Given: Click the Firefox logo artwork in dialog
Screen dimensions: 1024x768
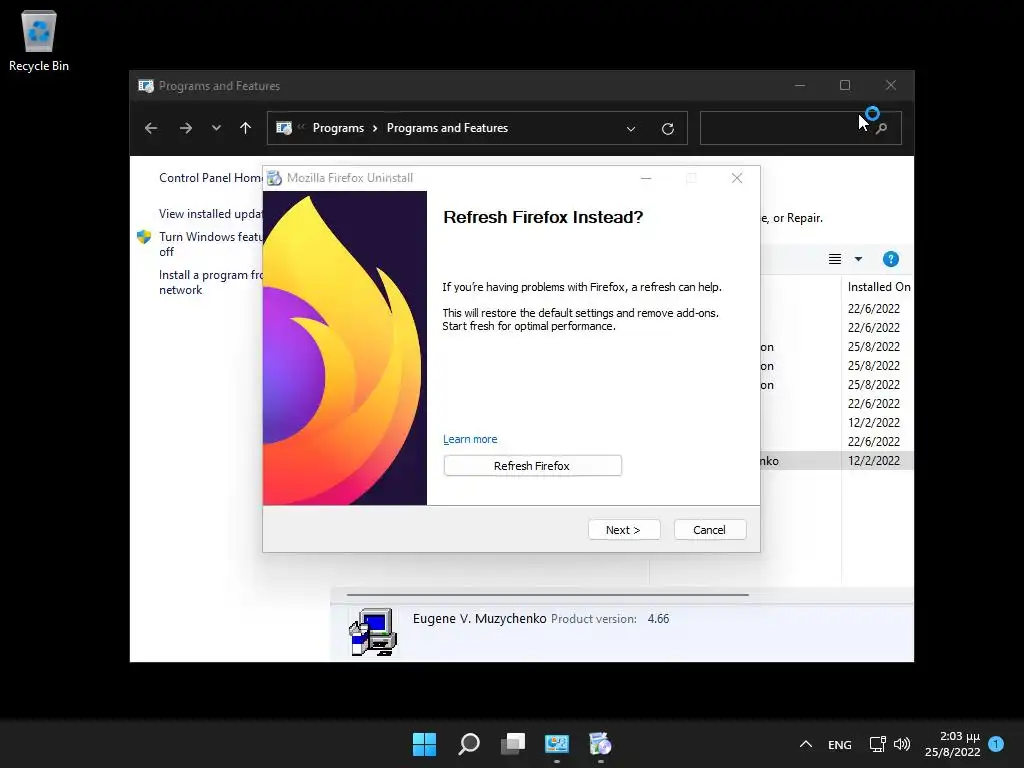Looking at the screenshot, I should tap(345, 347).
